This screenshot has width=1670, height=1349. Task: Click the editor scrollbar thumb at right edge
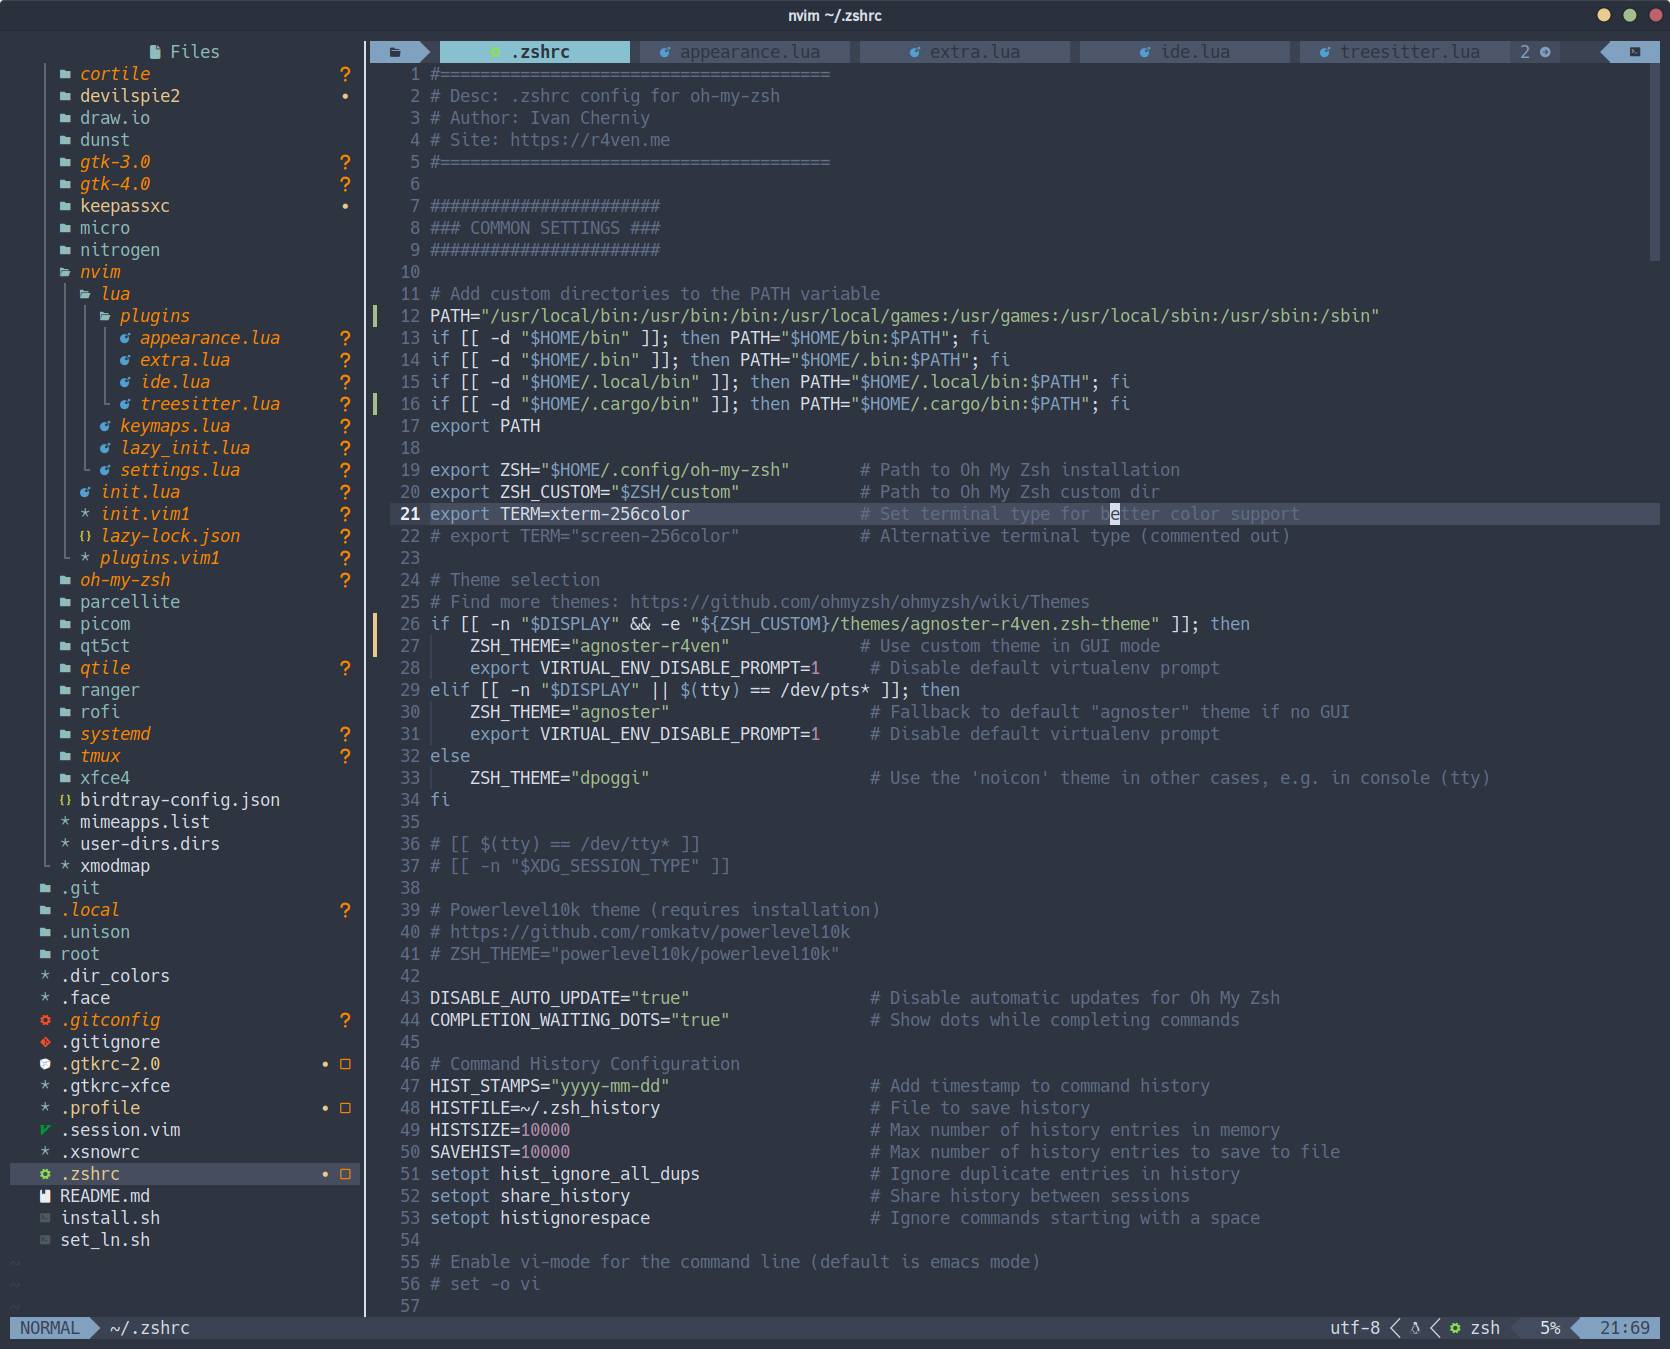pyautogui.click(x=1654, y=160)
